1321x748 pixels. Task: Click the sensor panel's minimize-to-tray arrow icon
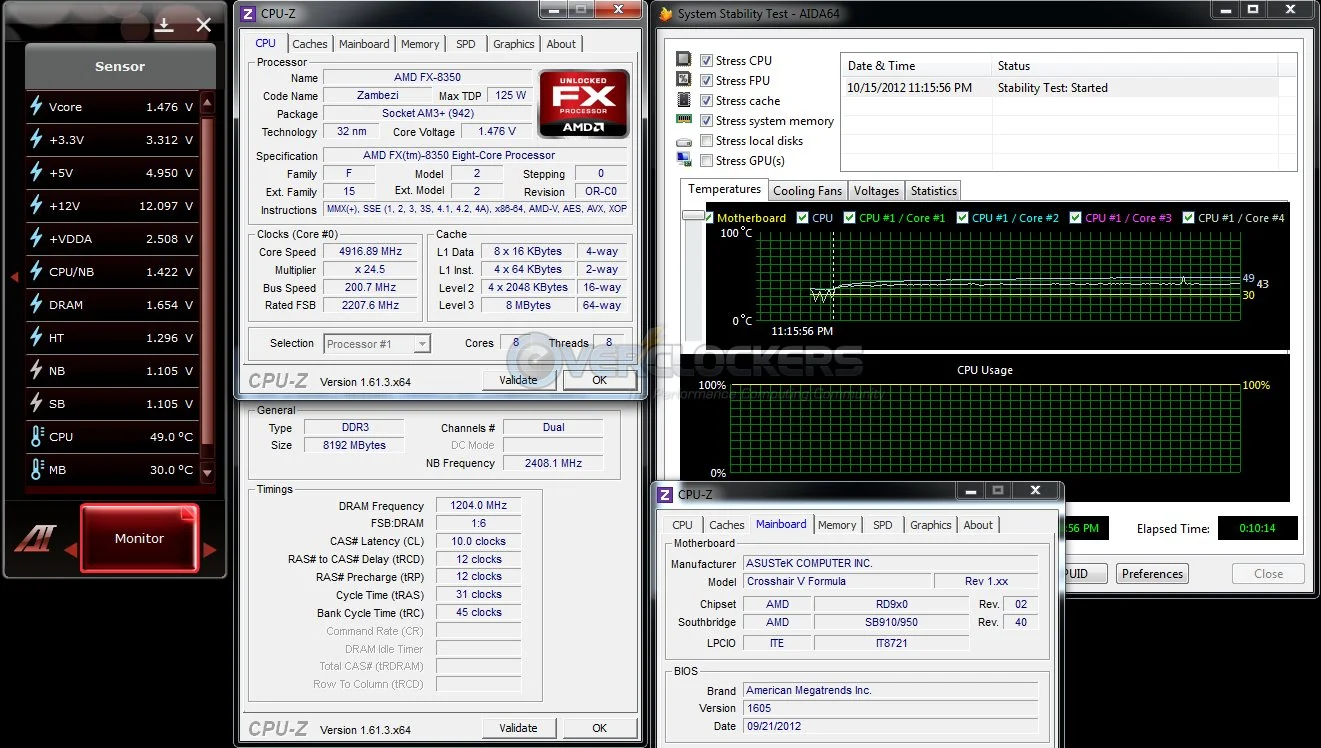[x=164, y=25]
